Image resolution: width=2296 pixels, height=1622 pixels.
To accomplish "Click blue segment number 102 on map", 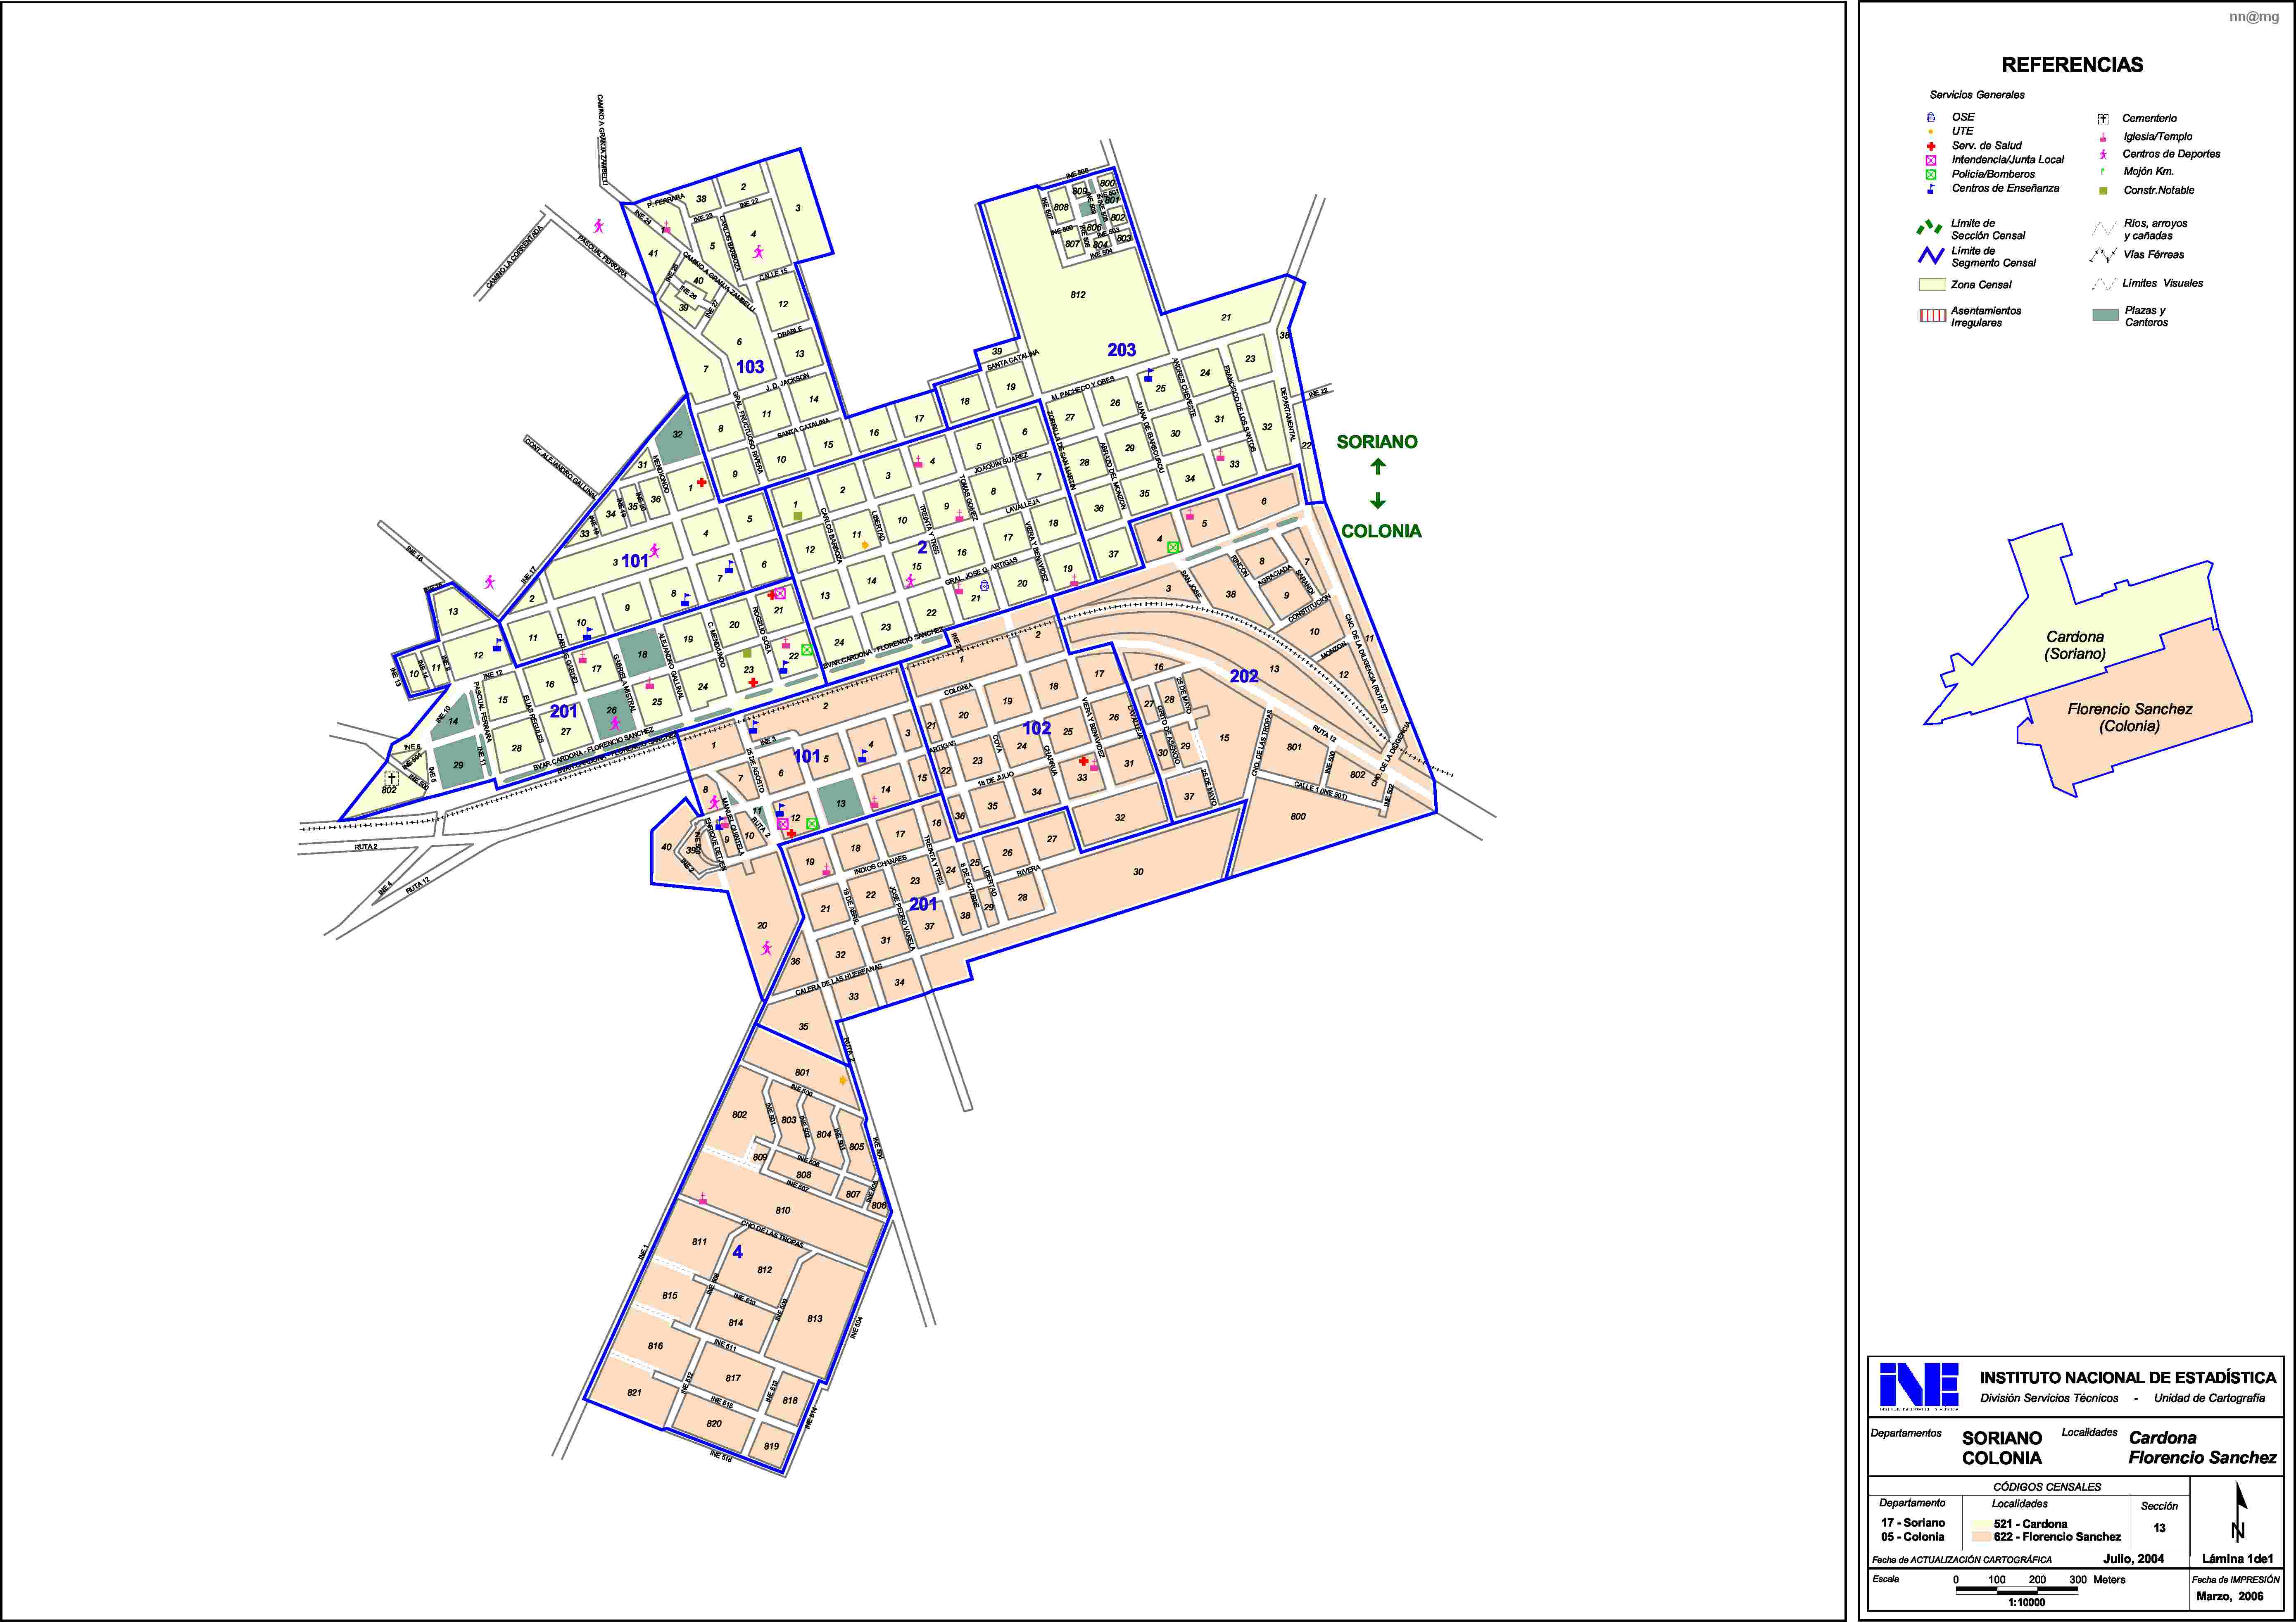I will pyautogui.click(x=1037, y=728).
